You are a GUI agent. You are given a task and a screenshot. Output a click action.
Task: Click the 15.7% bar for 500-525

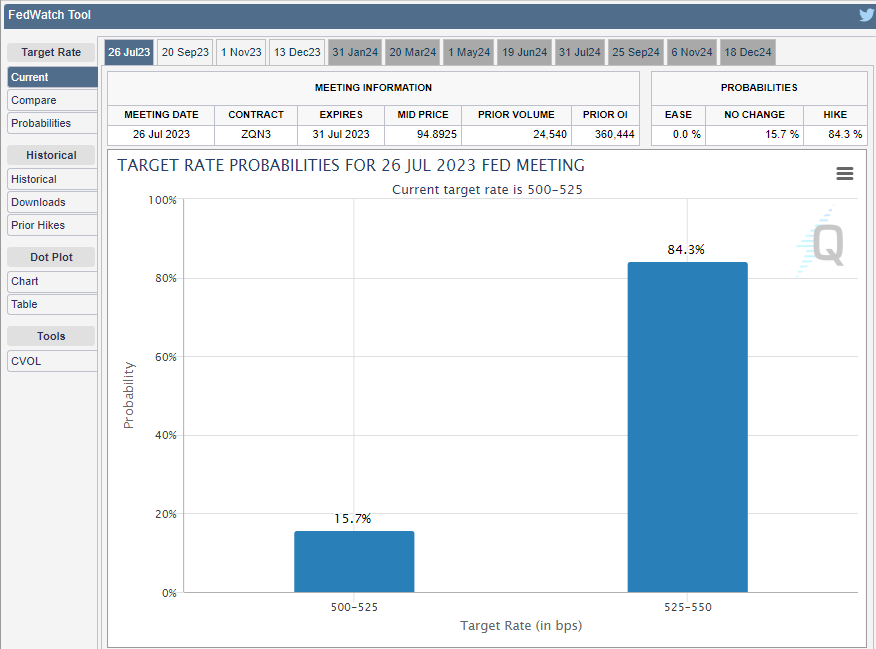[354, 561]
